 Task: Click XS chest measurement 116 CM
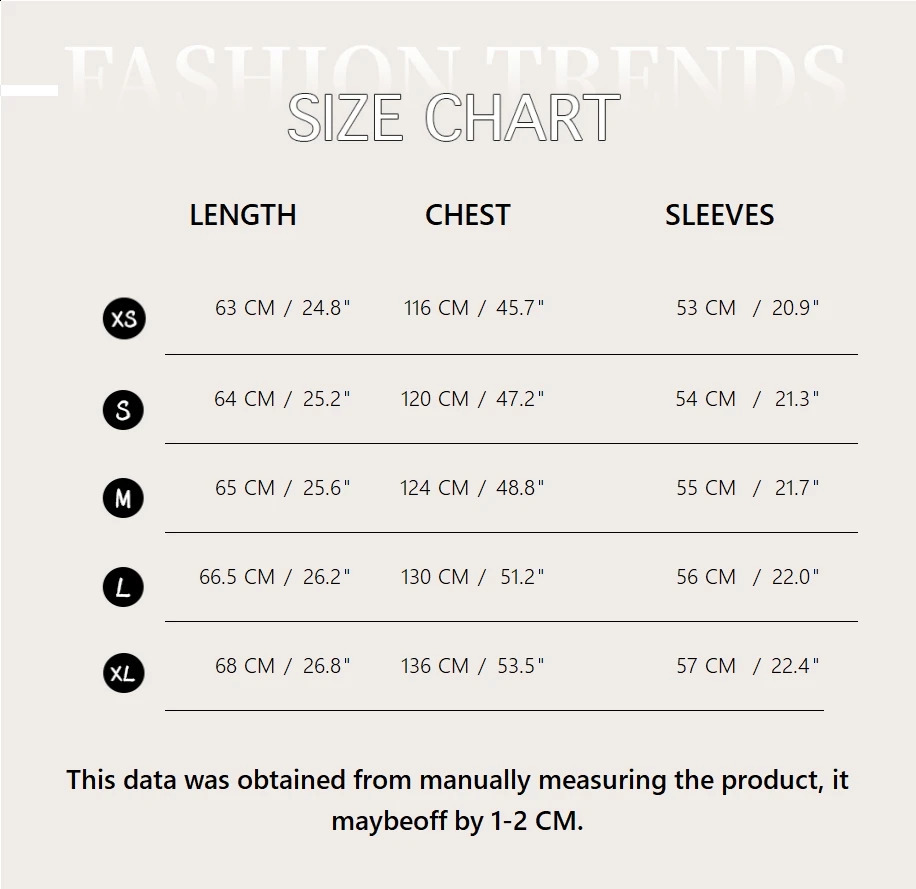click(x=436, y=308)
